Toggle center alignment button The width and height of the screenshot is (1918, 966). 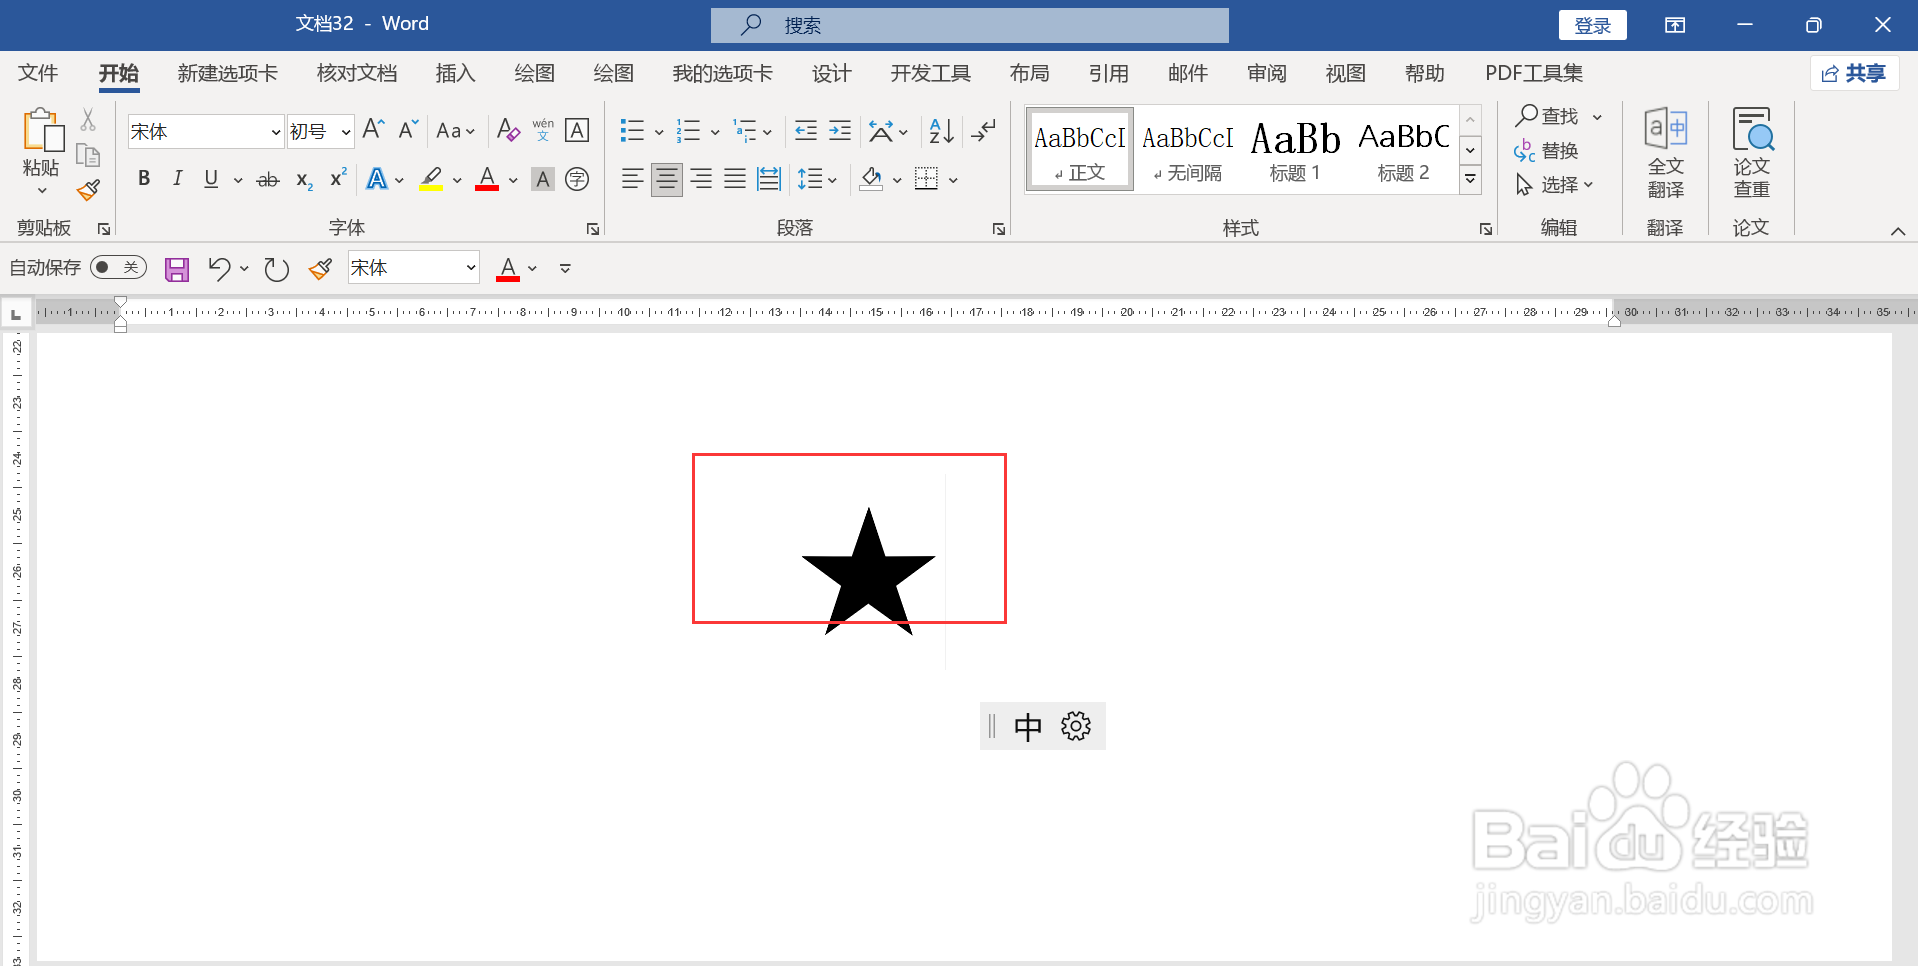pos(666,179)
